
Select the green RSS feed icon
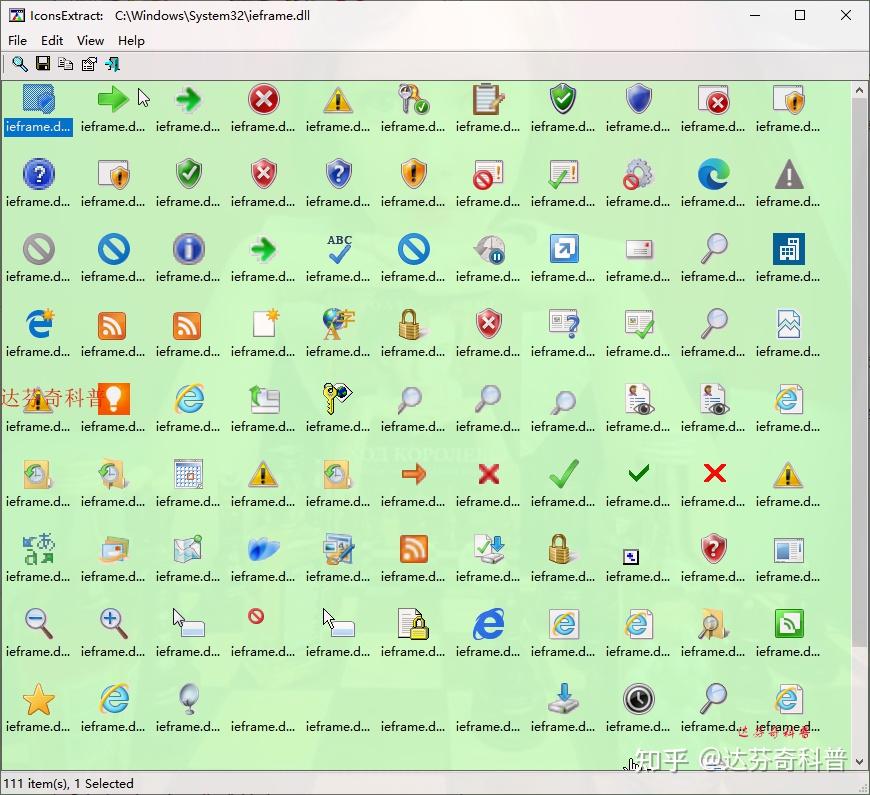tap(788, 624)
